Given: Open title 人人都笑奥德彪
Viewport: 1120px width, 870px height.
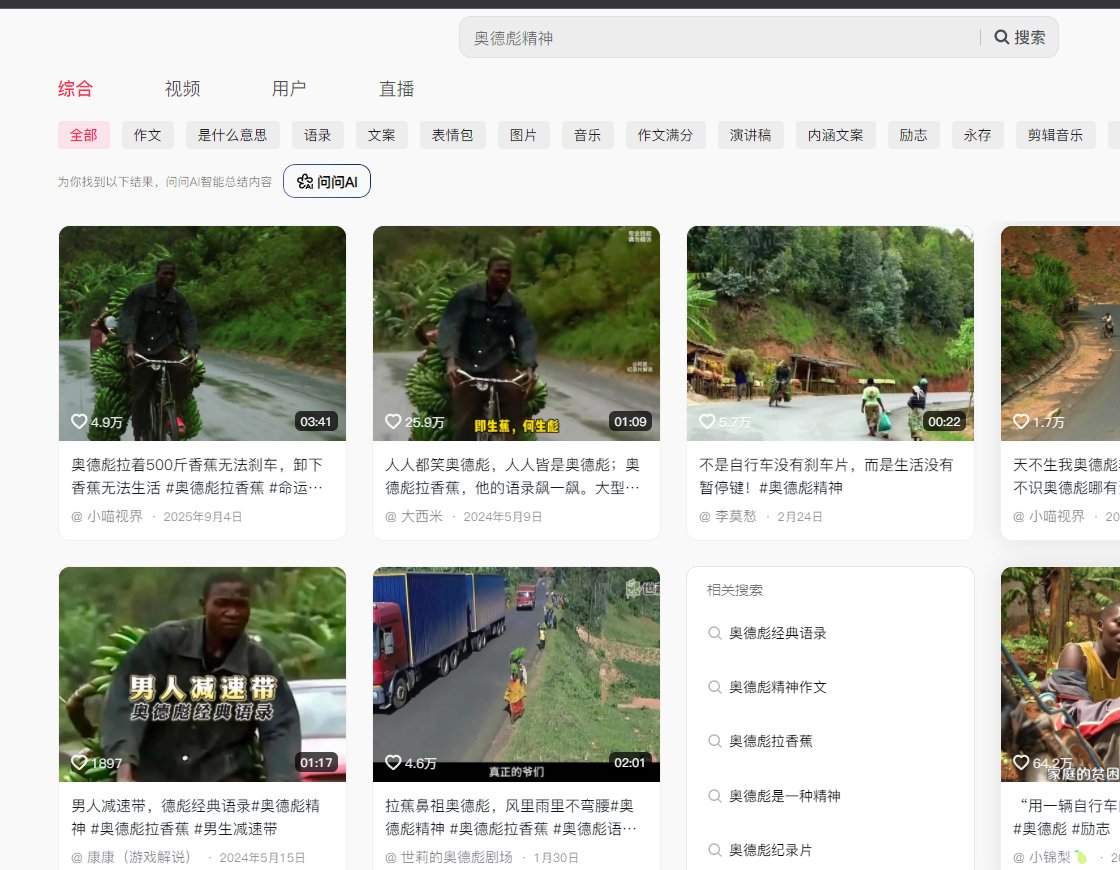Looking at the screenshot, I should coord(512,476).
